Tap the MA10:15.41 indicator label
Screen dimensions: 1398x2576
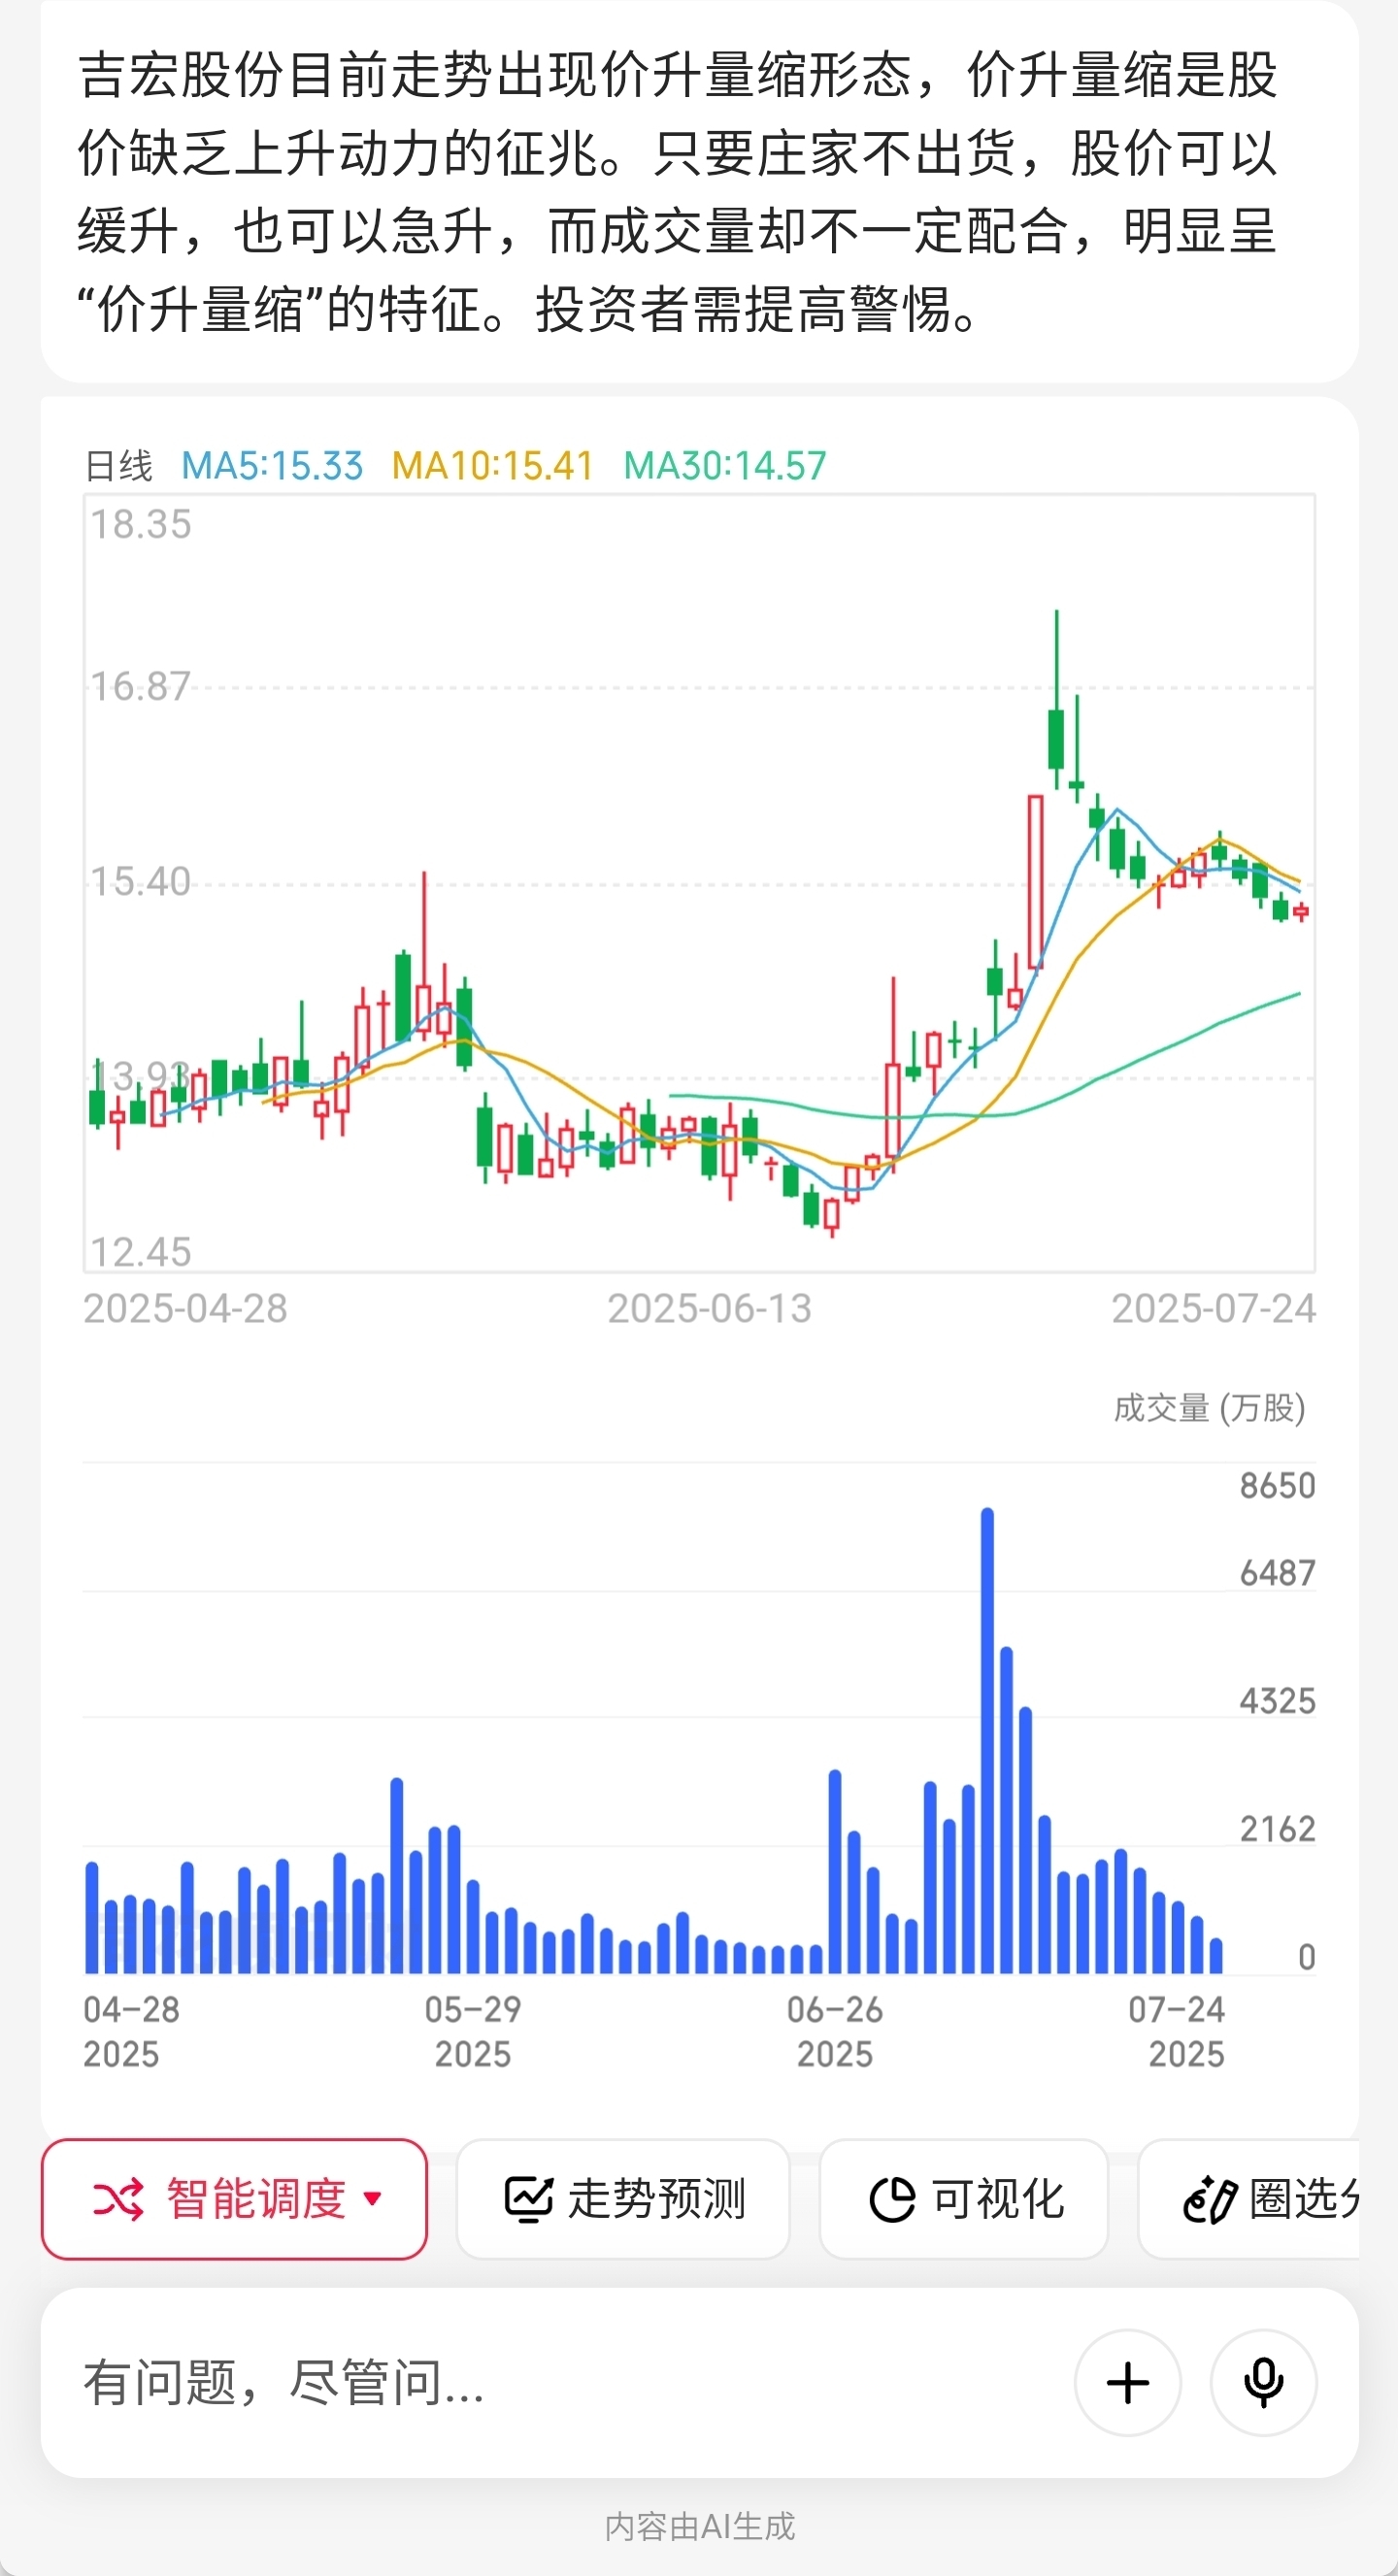pos(493,466)
